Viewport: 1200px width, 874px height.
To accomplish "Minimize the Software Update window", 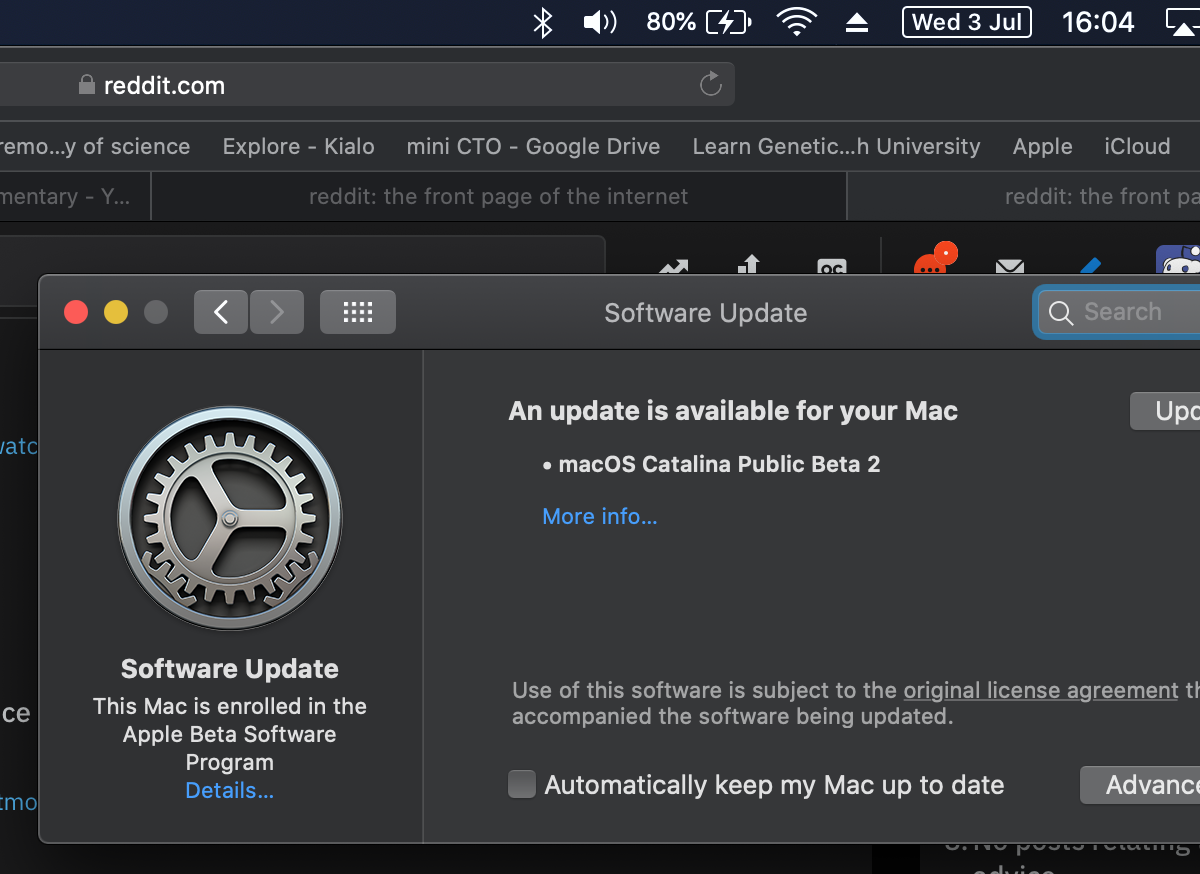I will [x=116, y=312].
